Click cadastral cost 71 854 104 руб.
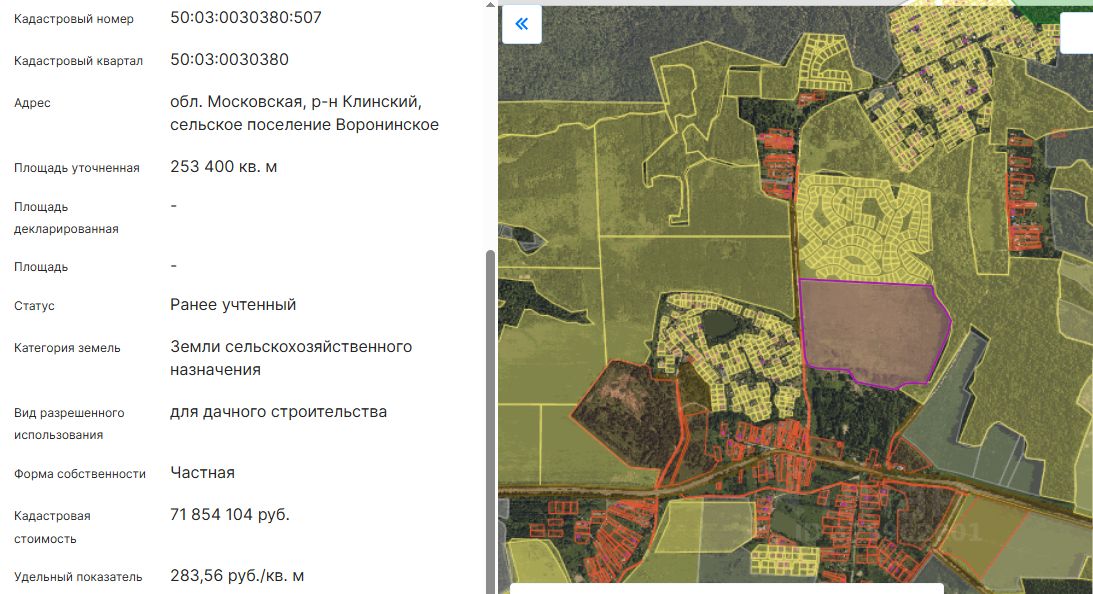1093x594 pixels. 229,515
